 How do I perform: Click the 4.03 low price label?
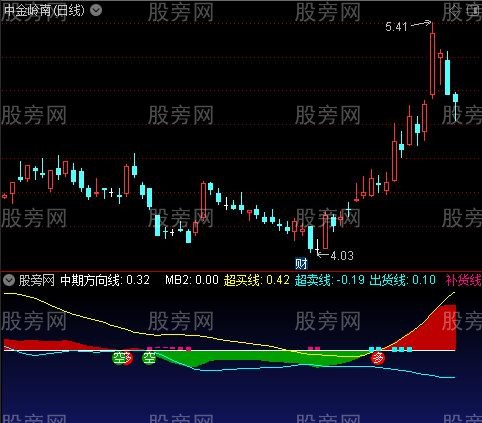pos(342,256)
